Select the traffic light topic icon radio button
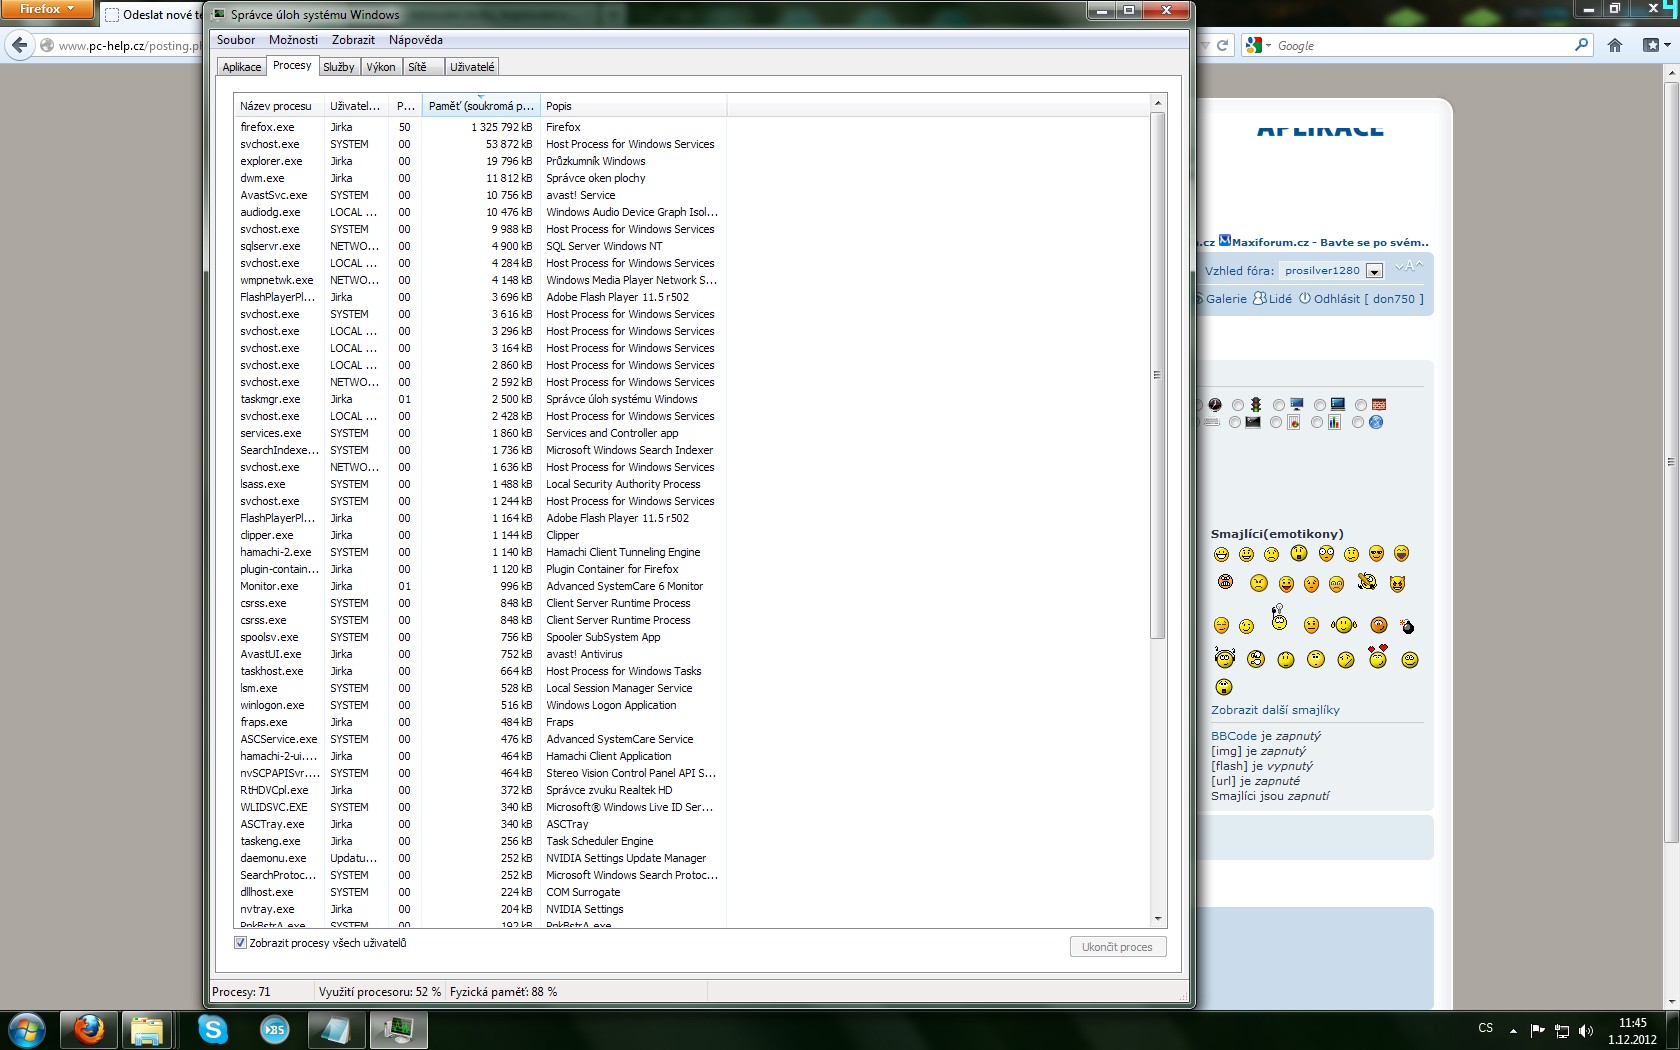Viewport: 1680px width, 1050px height. point(1238,405)
